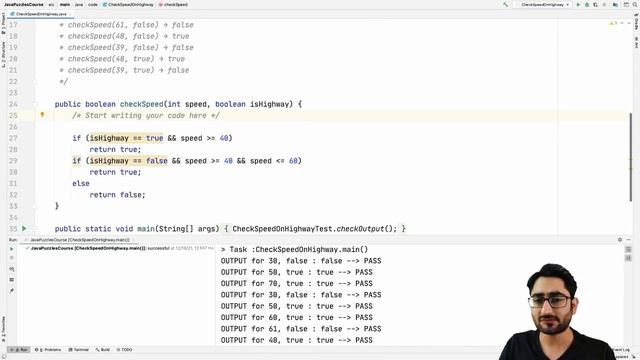Click line number 29 in the gutter

tap(13, 161)
